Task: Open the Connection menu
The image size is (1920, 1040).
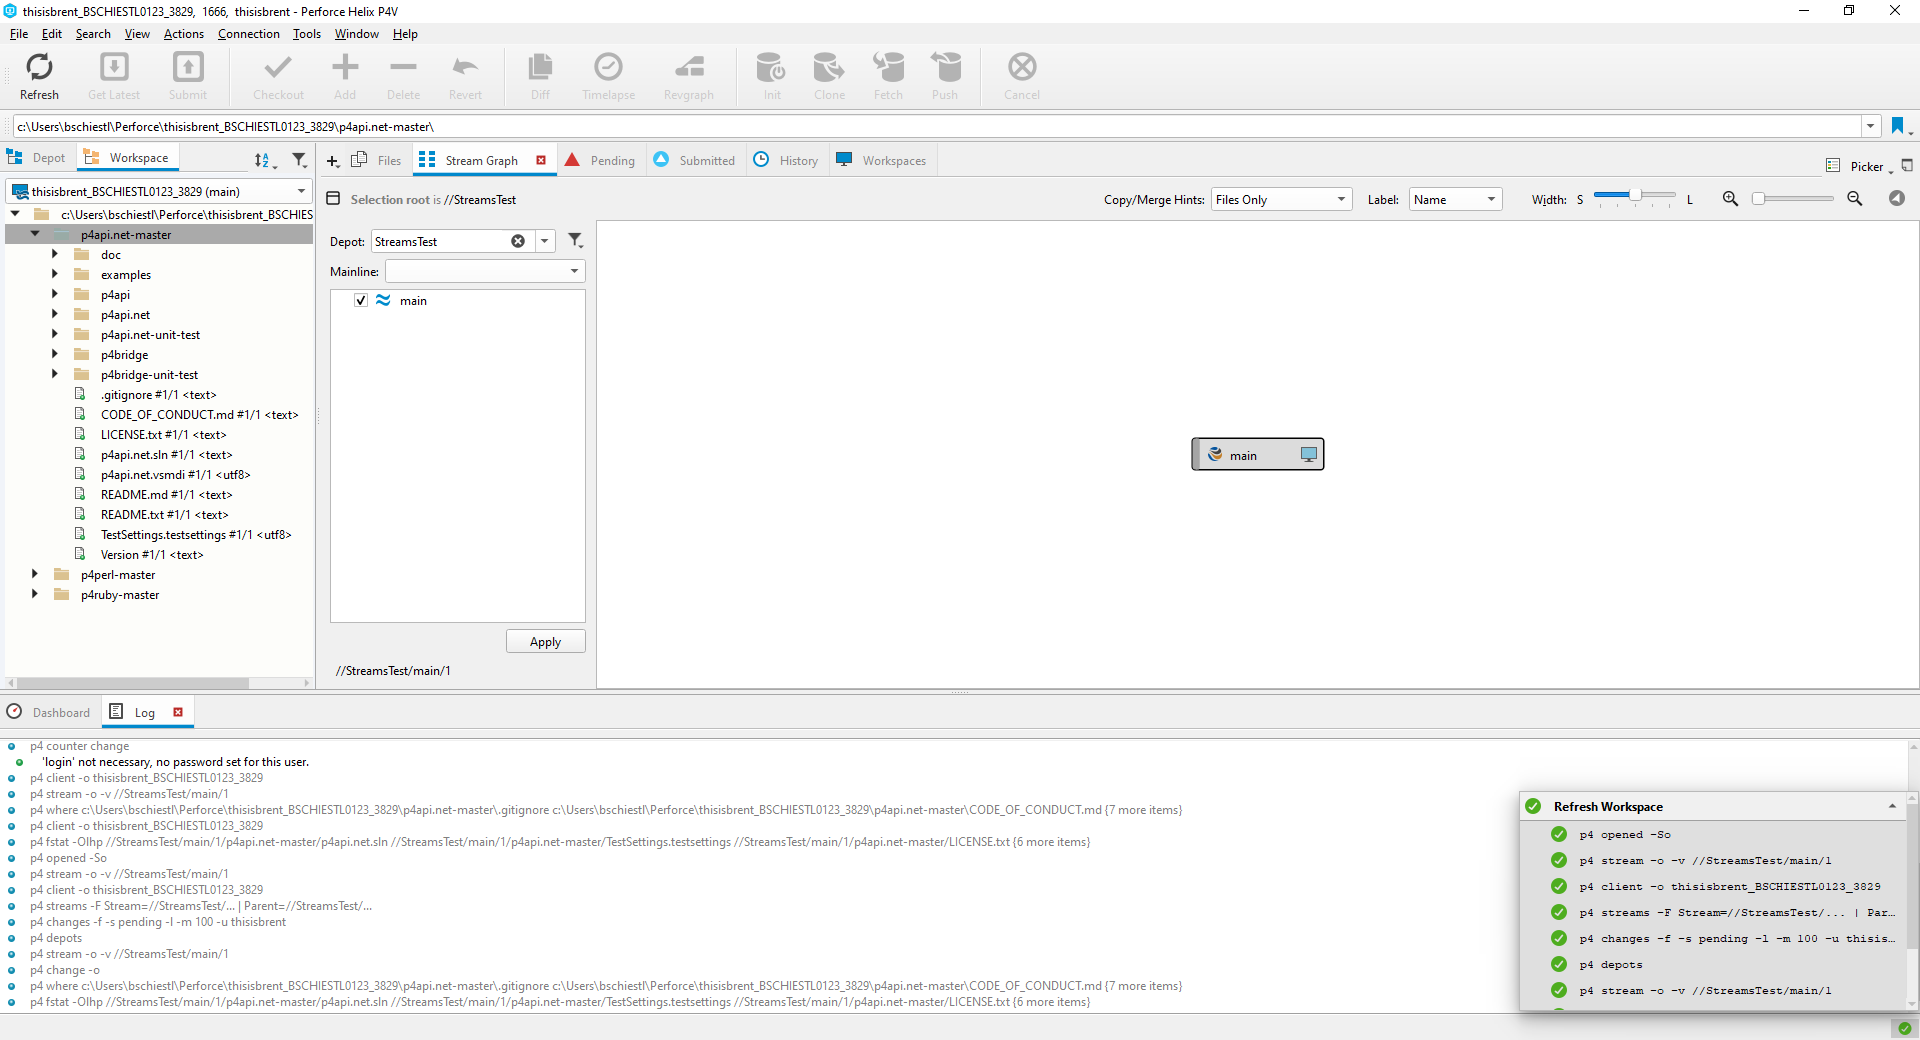Action: click(x=249, y=33)
